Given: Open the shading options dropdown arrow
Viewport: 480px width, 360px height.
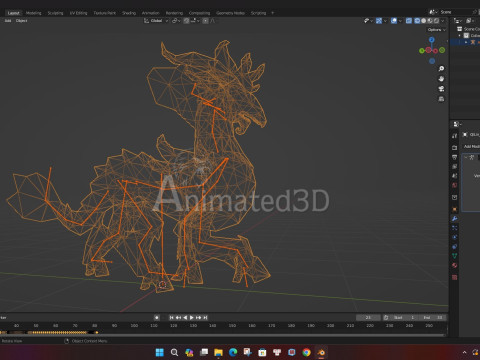Looking at the screenshot, I should pyautogui.click(x=443, y=21).
